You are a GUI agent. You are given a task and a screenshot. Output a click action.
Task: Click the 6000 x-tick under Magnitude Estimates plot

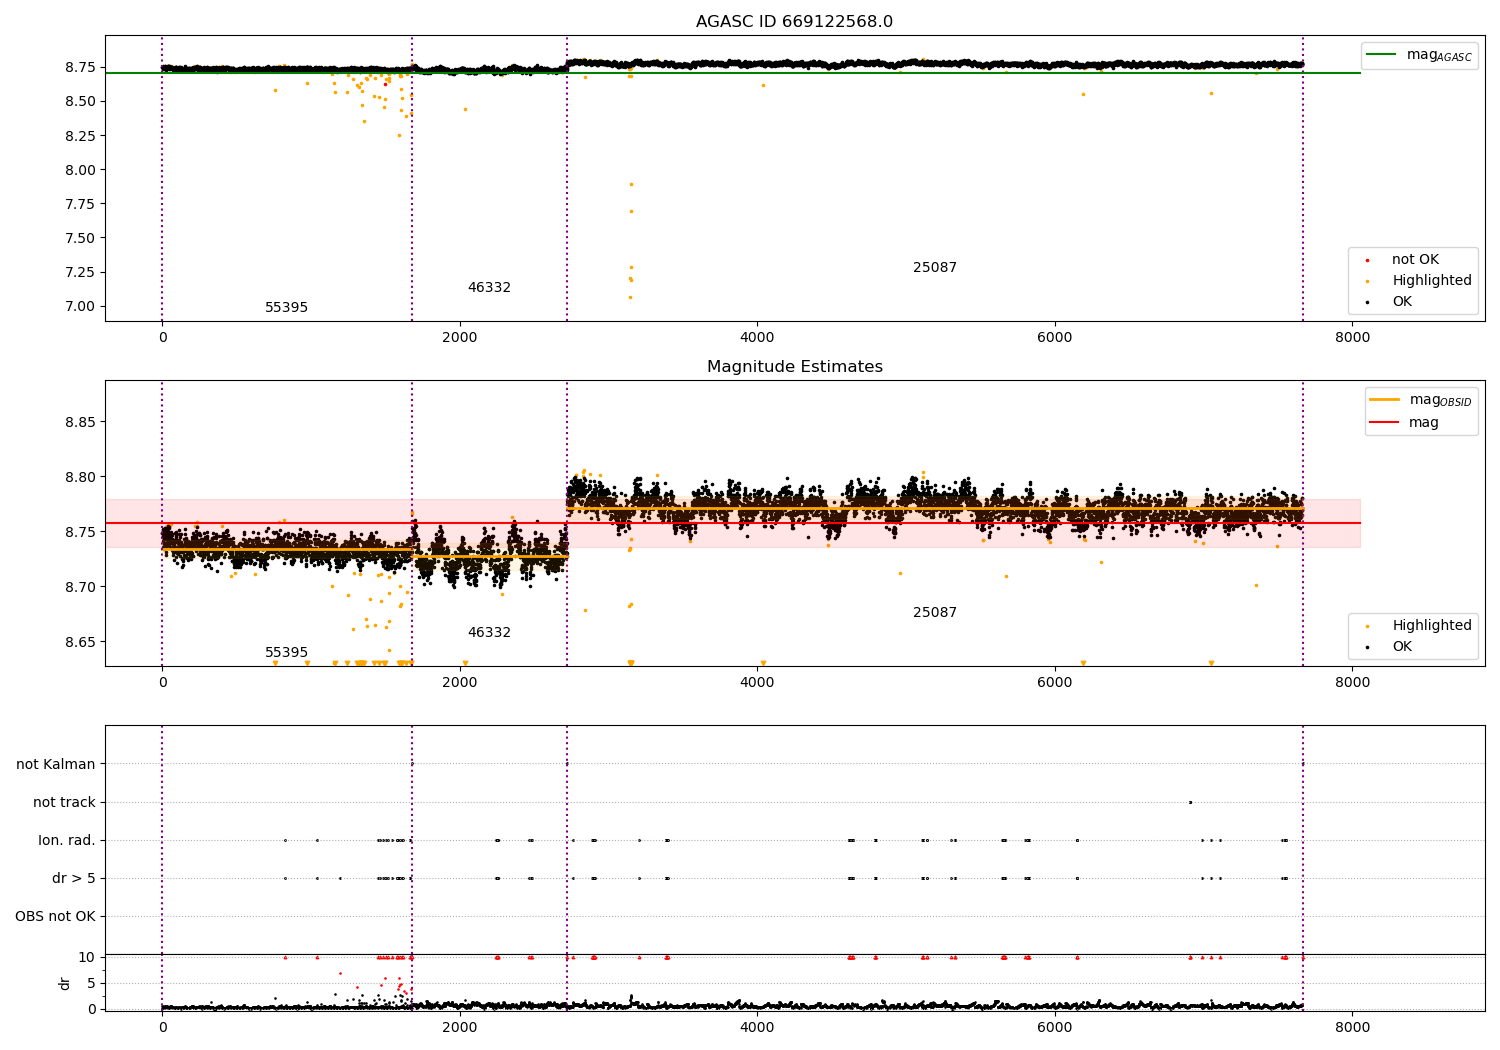pos(1055,683)
